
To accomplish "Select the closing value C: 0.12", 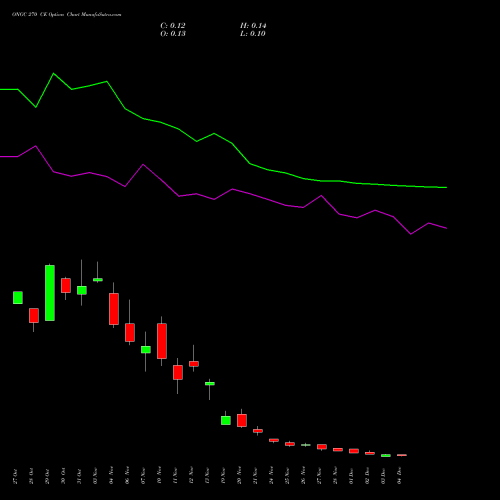I will pyautogui.click(x=173, y=26).
